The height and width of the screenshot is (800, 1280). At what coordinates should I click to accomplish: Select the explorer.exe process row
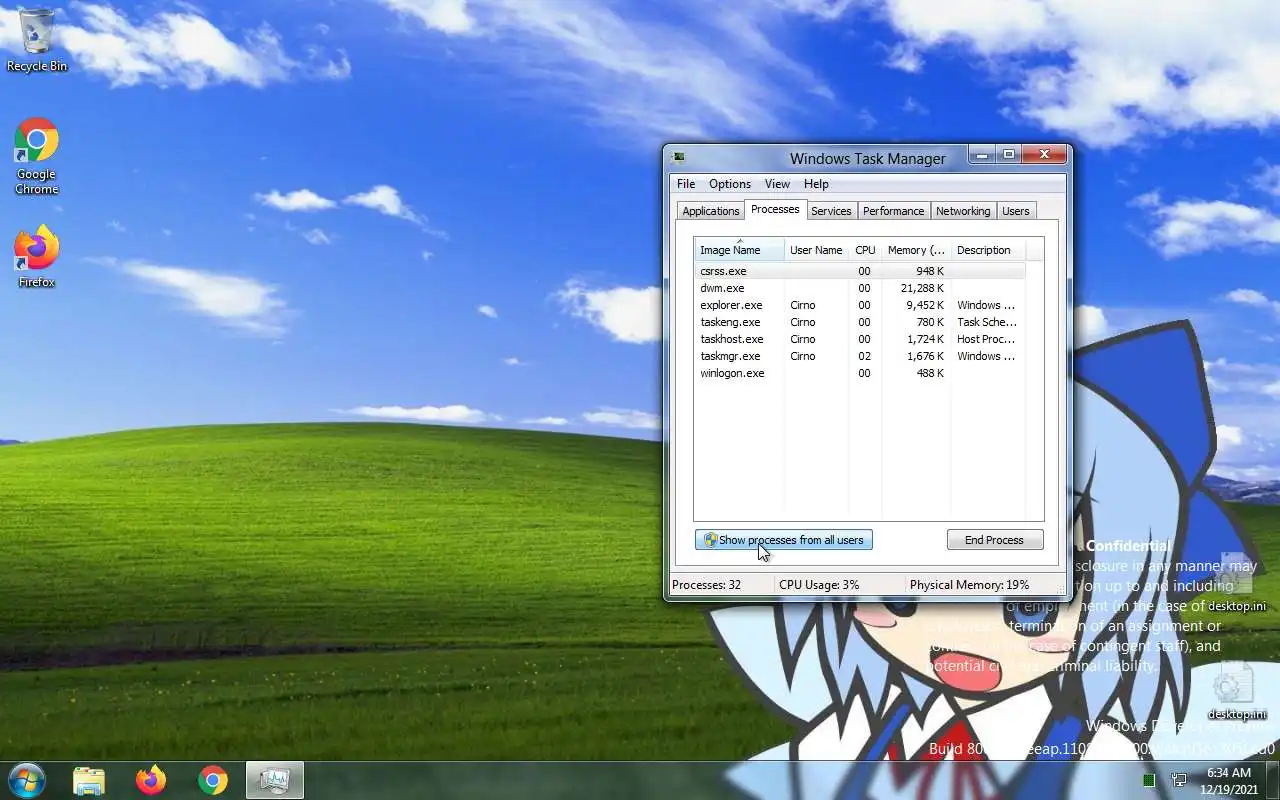pyautogui.click(x=860, y=305)
